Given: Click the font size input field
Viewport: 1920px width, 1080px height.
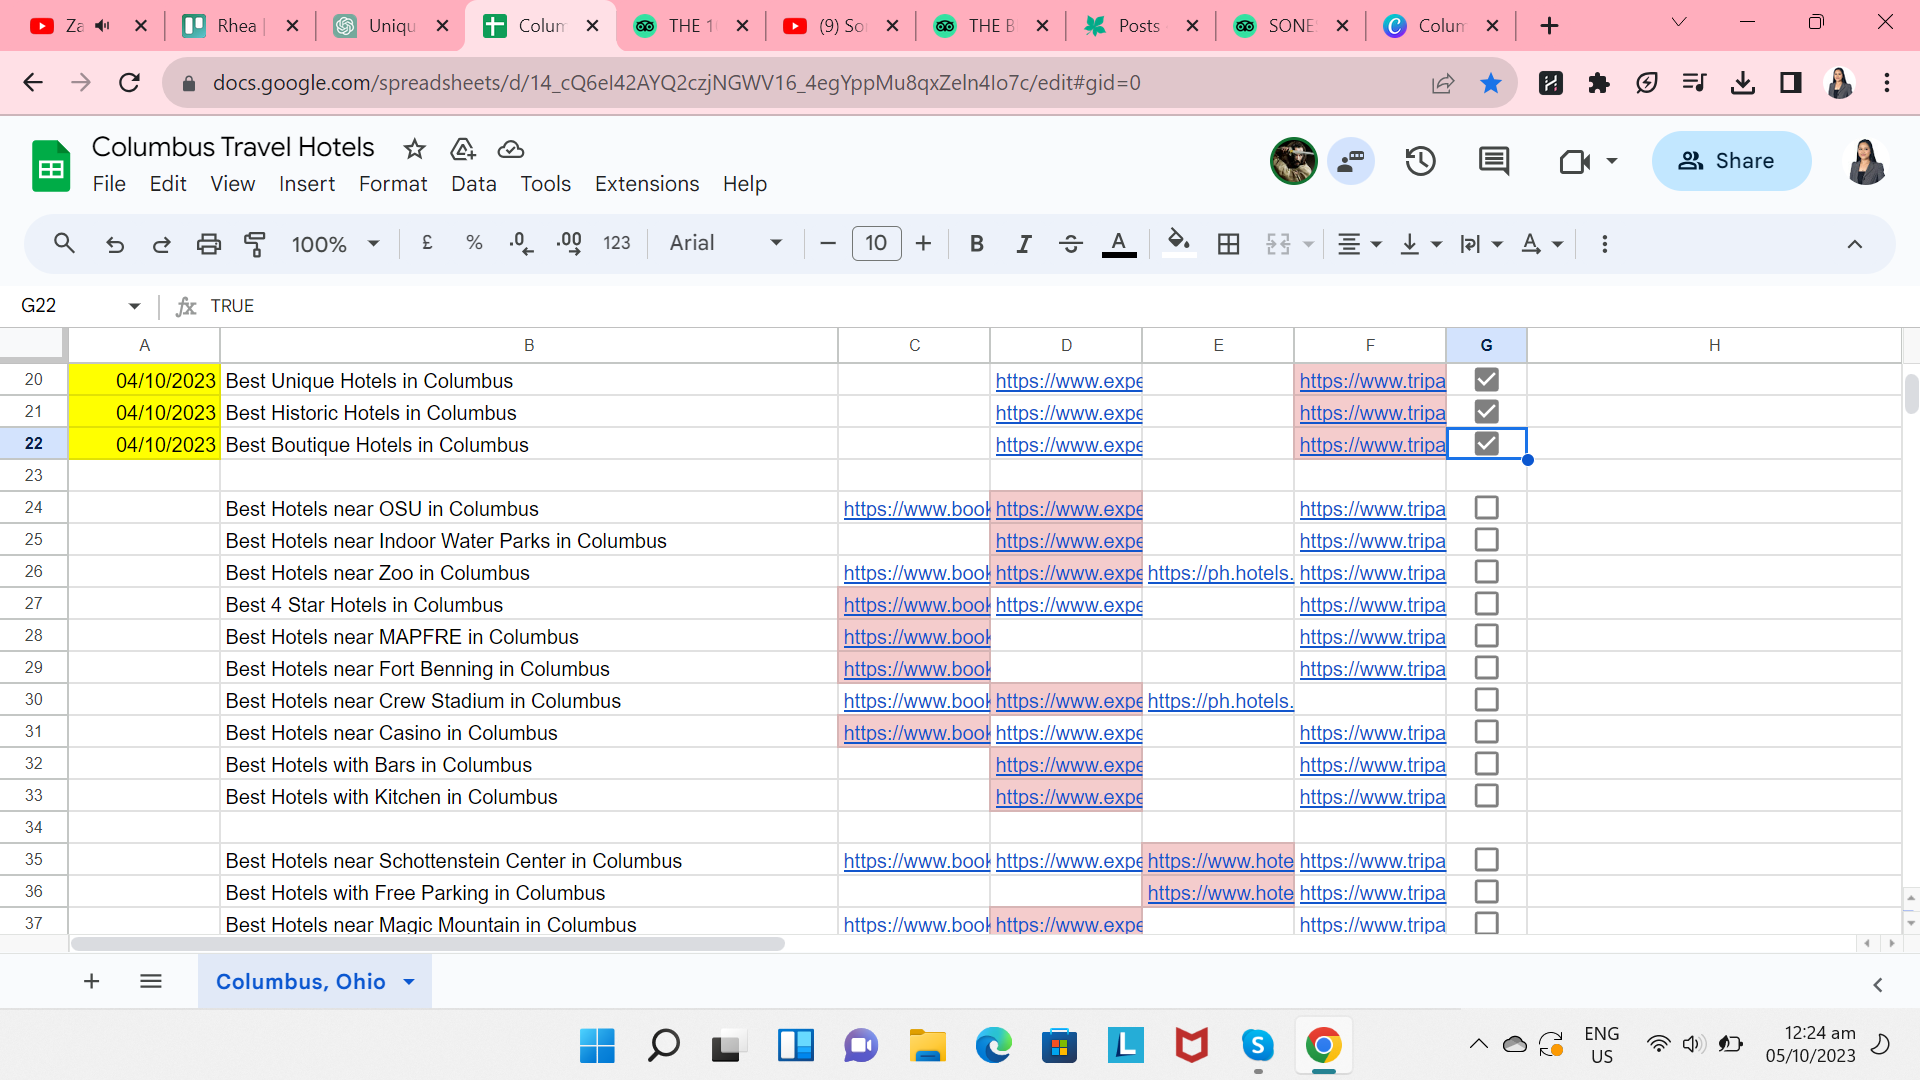Looking at the screenshot, I should [x=876, y=243].
